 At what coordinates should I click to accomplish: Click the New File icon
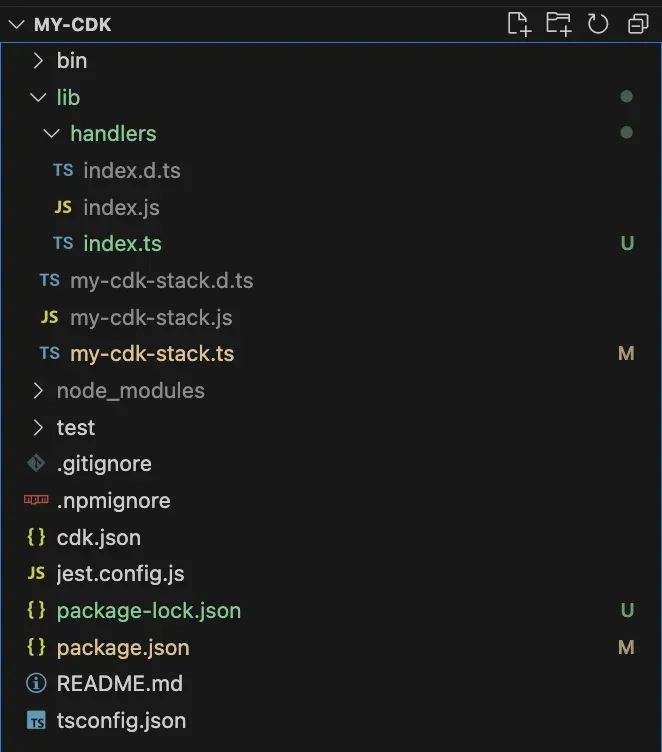pos(518,24)
